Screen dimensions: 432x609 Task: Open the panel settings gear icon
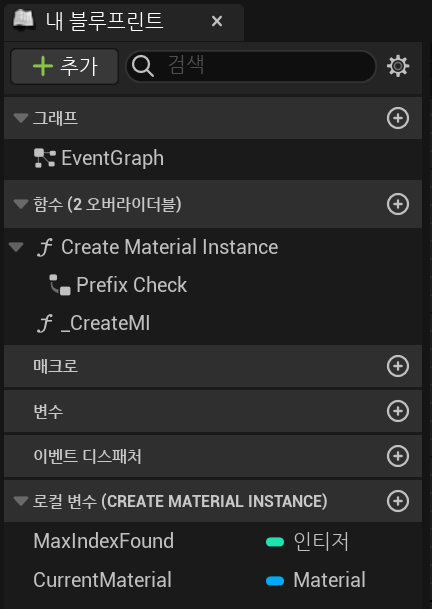(398, 66)
